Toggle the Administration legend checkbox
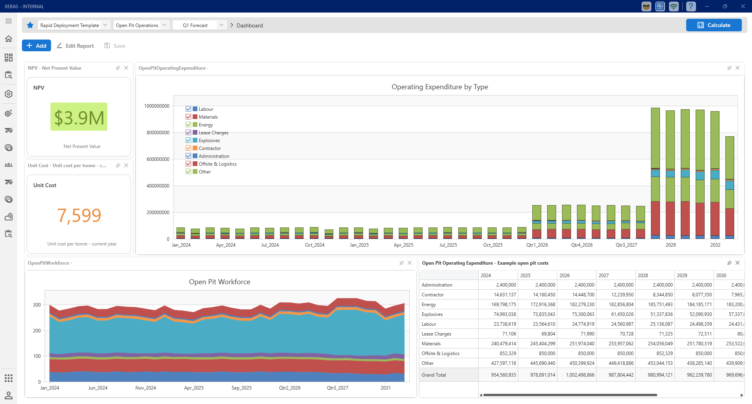 pos(188,156)
